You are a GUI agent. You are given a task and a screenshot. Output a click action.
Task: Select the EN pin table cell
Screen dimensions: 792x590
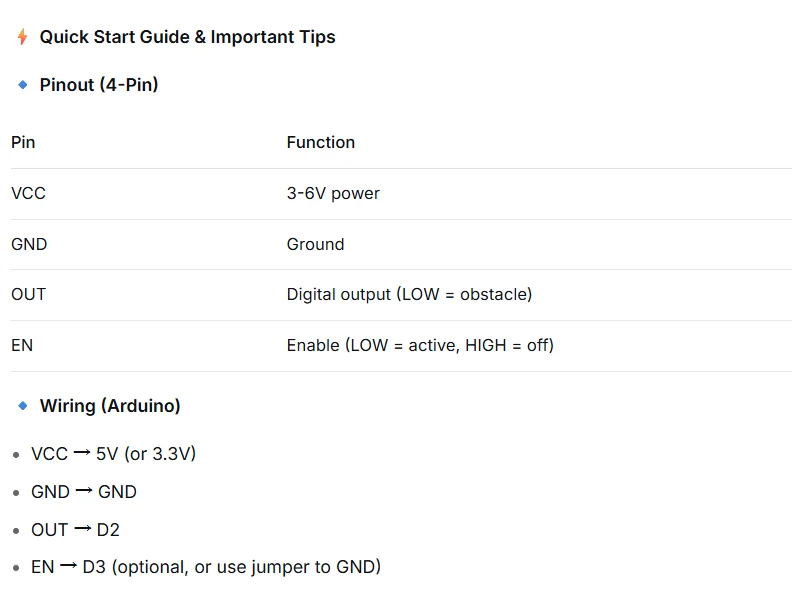tap(22, 346)
